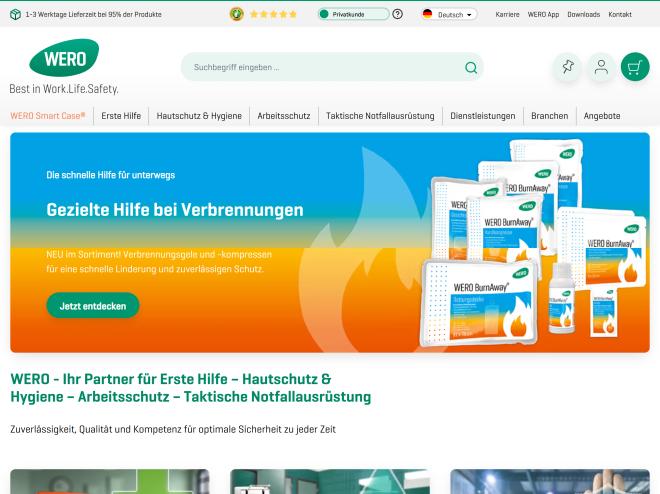
Task: Click the Karriere link
Action: pos(507,14)
